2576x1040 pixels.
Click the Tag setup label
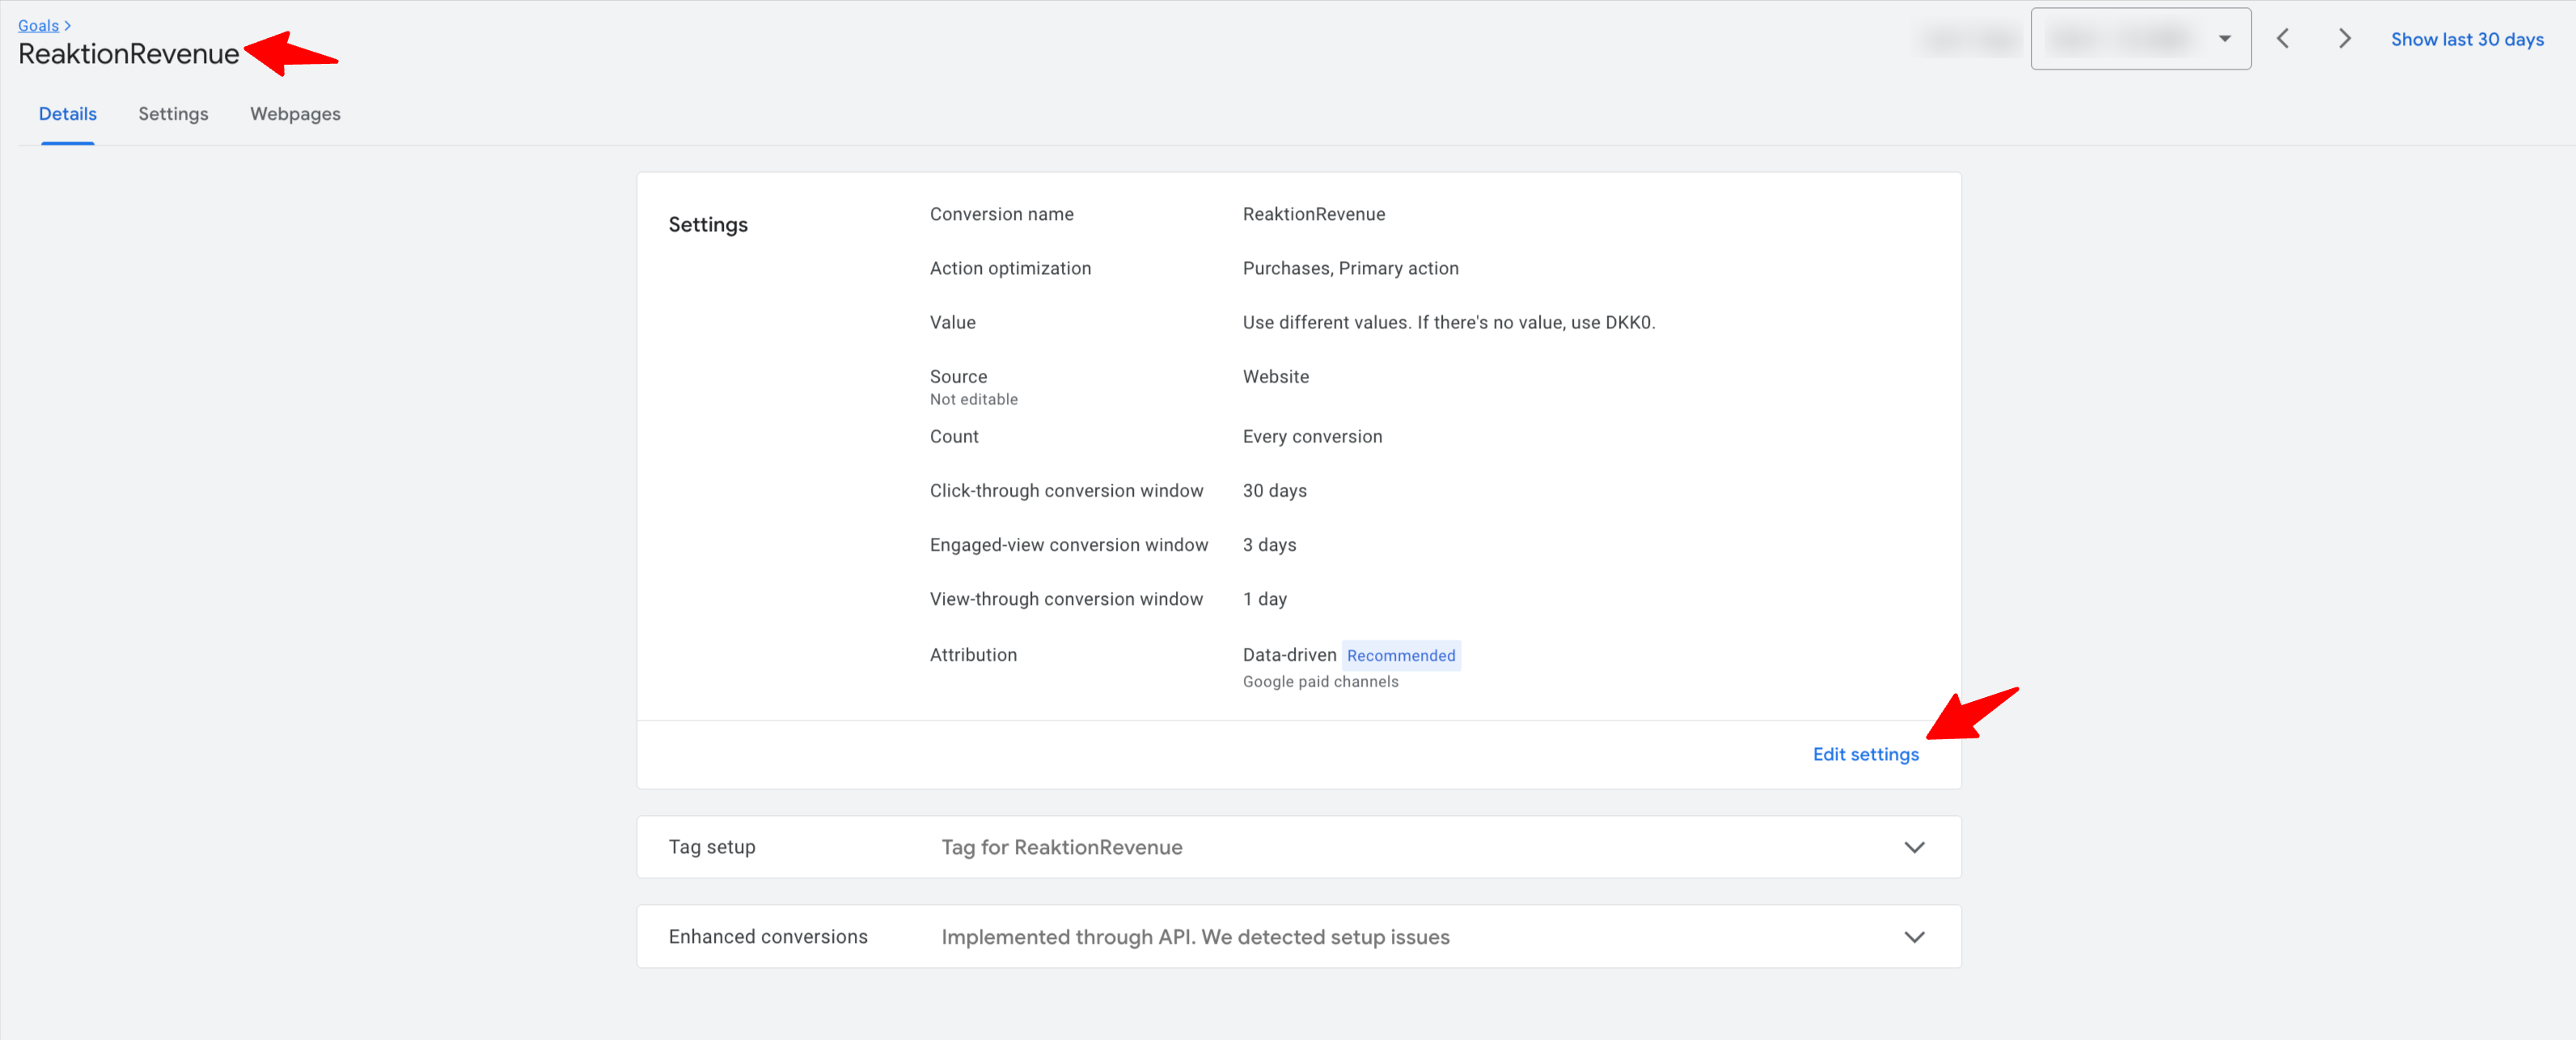712,847
